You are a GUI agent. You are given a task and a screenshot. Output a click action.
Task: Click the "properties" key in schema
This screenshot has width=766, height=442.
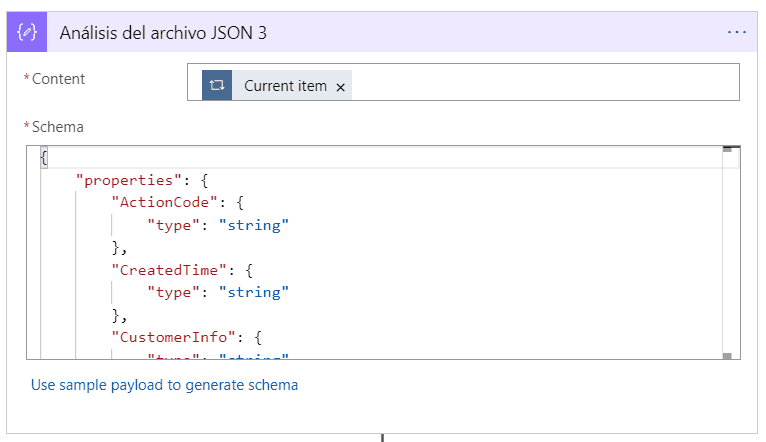[129, 180]
